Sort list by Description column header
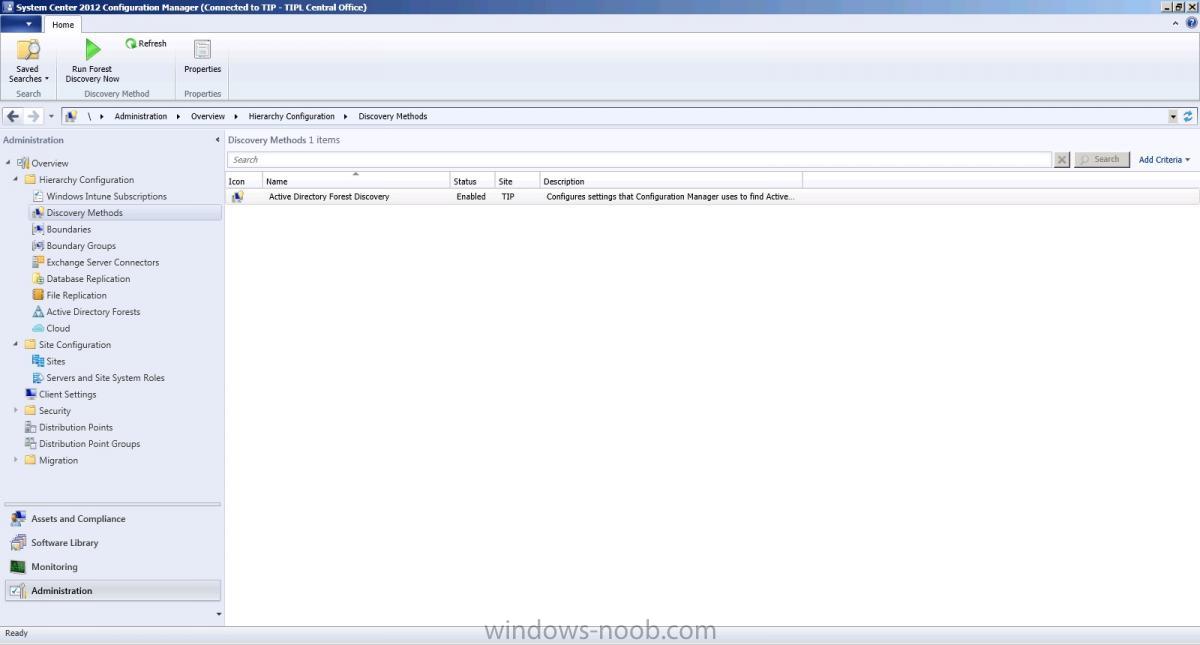The image size is (1200, 645). [x=671, y=181]
